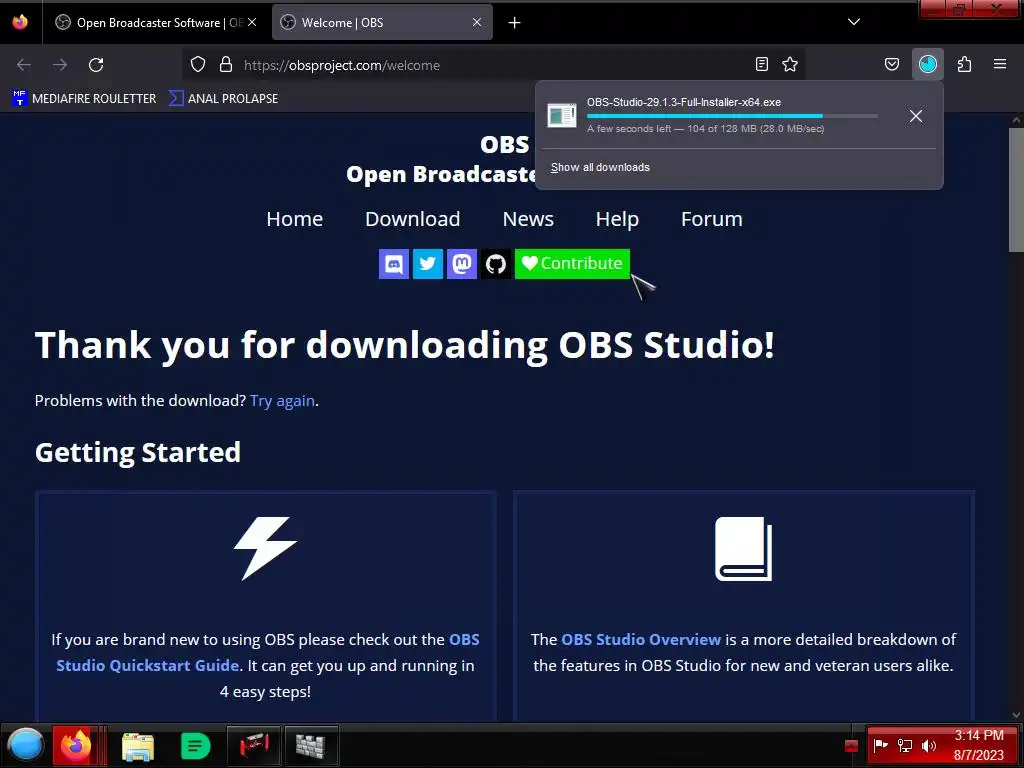This screenshot has height=768, width=1024.
Task: Open the News navigation item
Action: (528, 219)
